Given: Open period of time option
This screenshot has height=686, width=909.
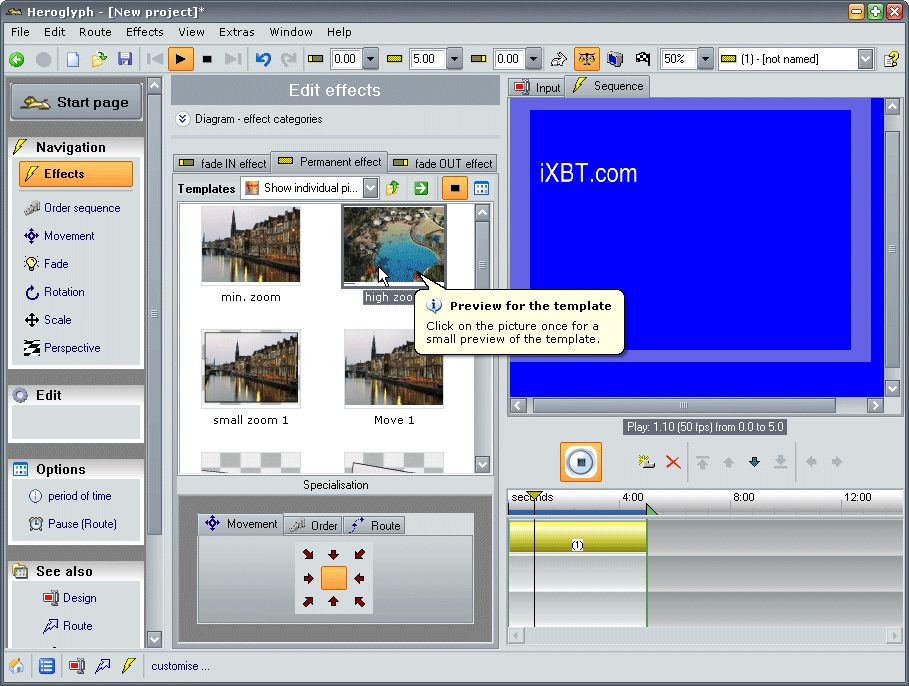Looking at the screenshot, I should (x=70, y=496).
